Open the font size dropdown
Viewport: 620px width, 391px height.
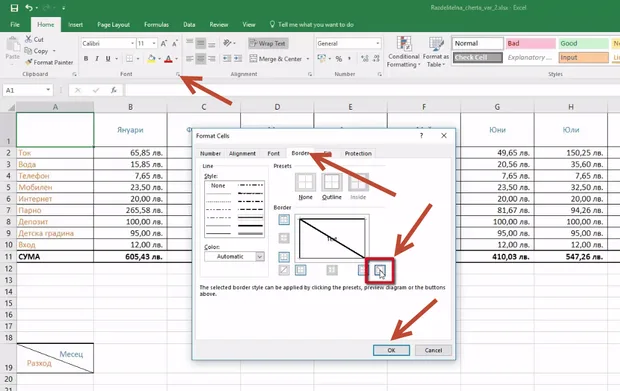point(154,43)
